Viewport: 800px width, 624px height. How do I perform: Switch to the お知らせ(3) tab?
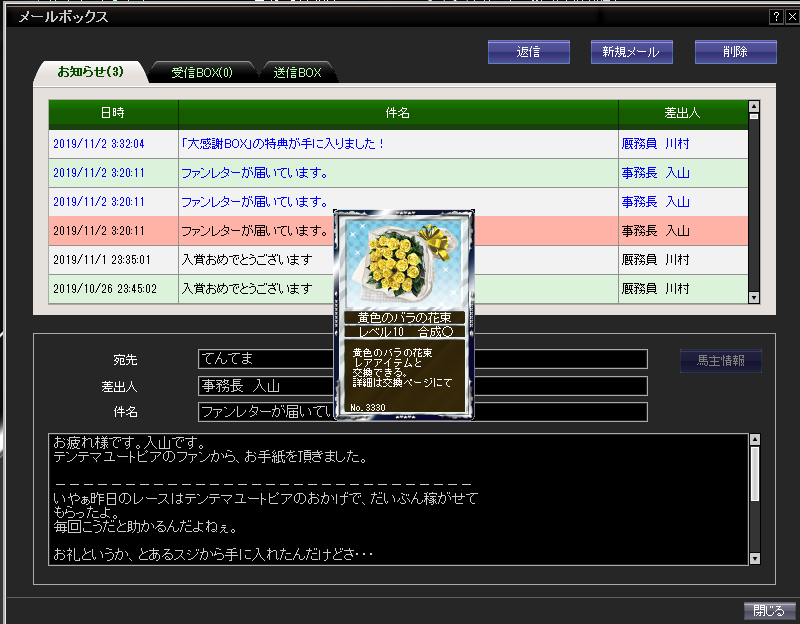[90, 72]
